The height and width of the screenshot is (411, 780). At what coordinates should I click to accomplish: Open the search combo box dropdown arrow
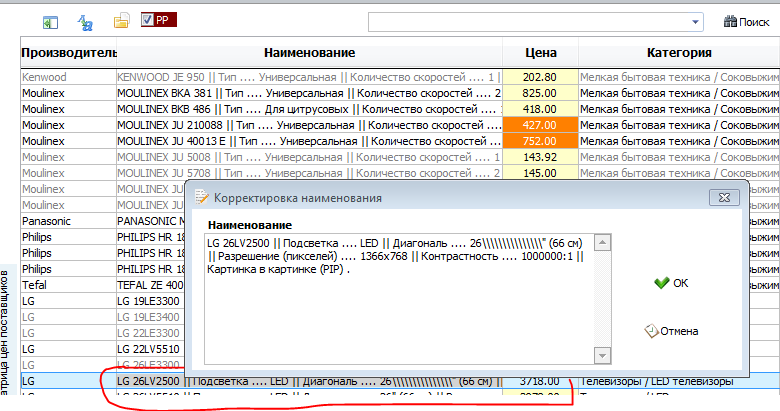click(x=695, y=22)
